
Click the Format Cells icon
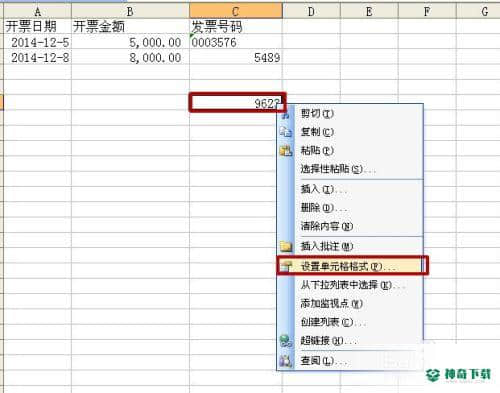coord(286,266)
